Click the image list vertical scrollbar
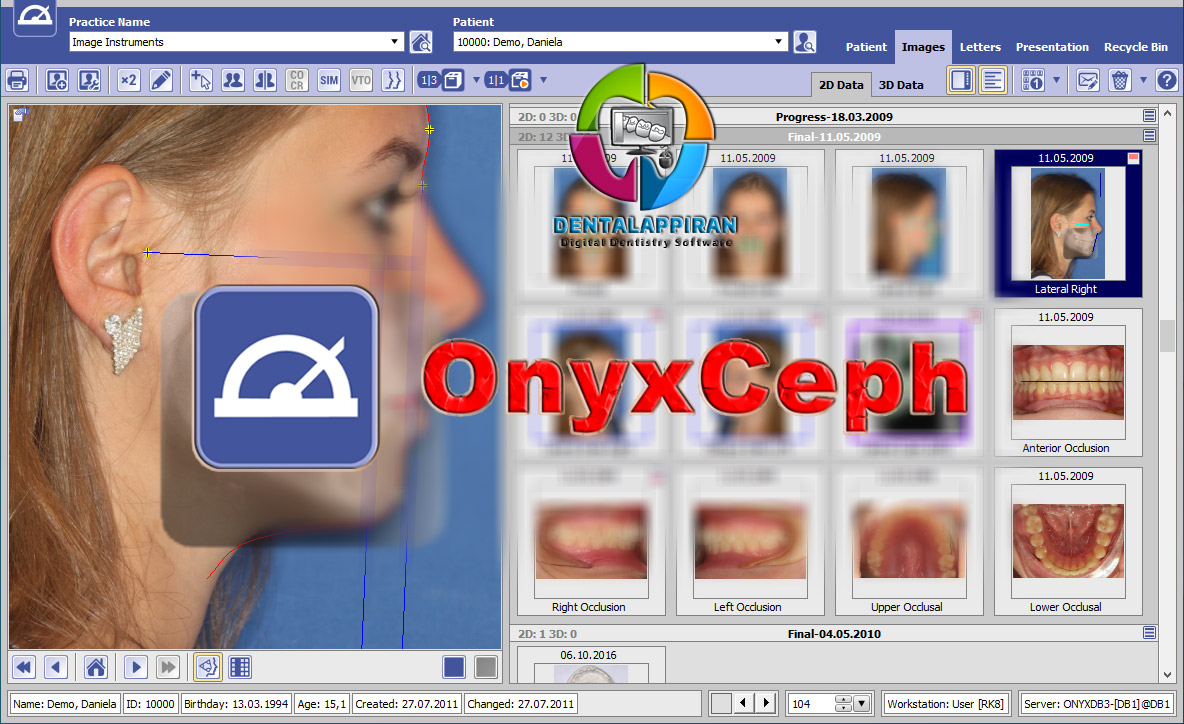The height and width of the screenshot is (724, 1184). pos(1167,394)
